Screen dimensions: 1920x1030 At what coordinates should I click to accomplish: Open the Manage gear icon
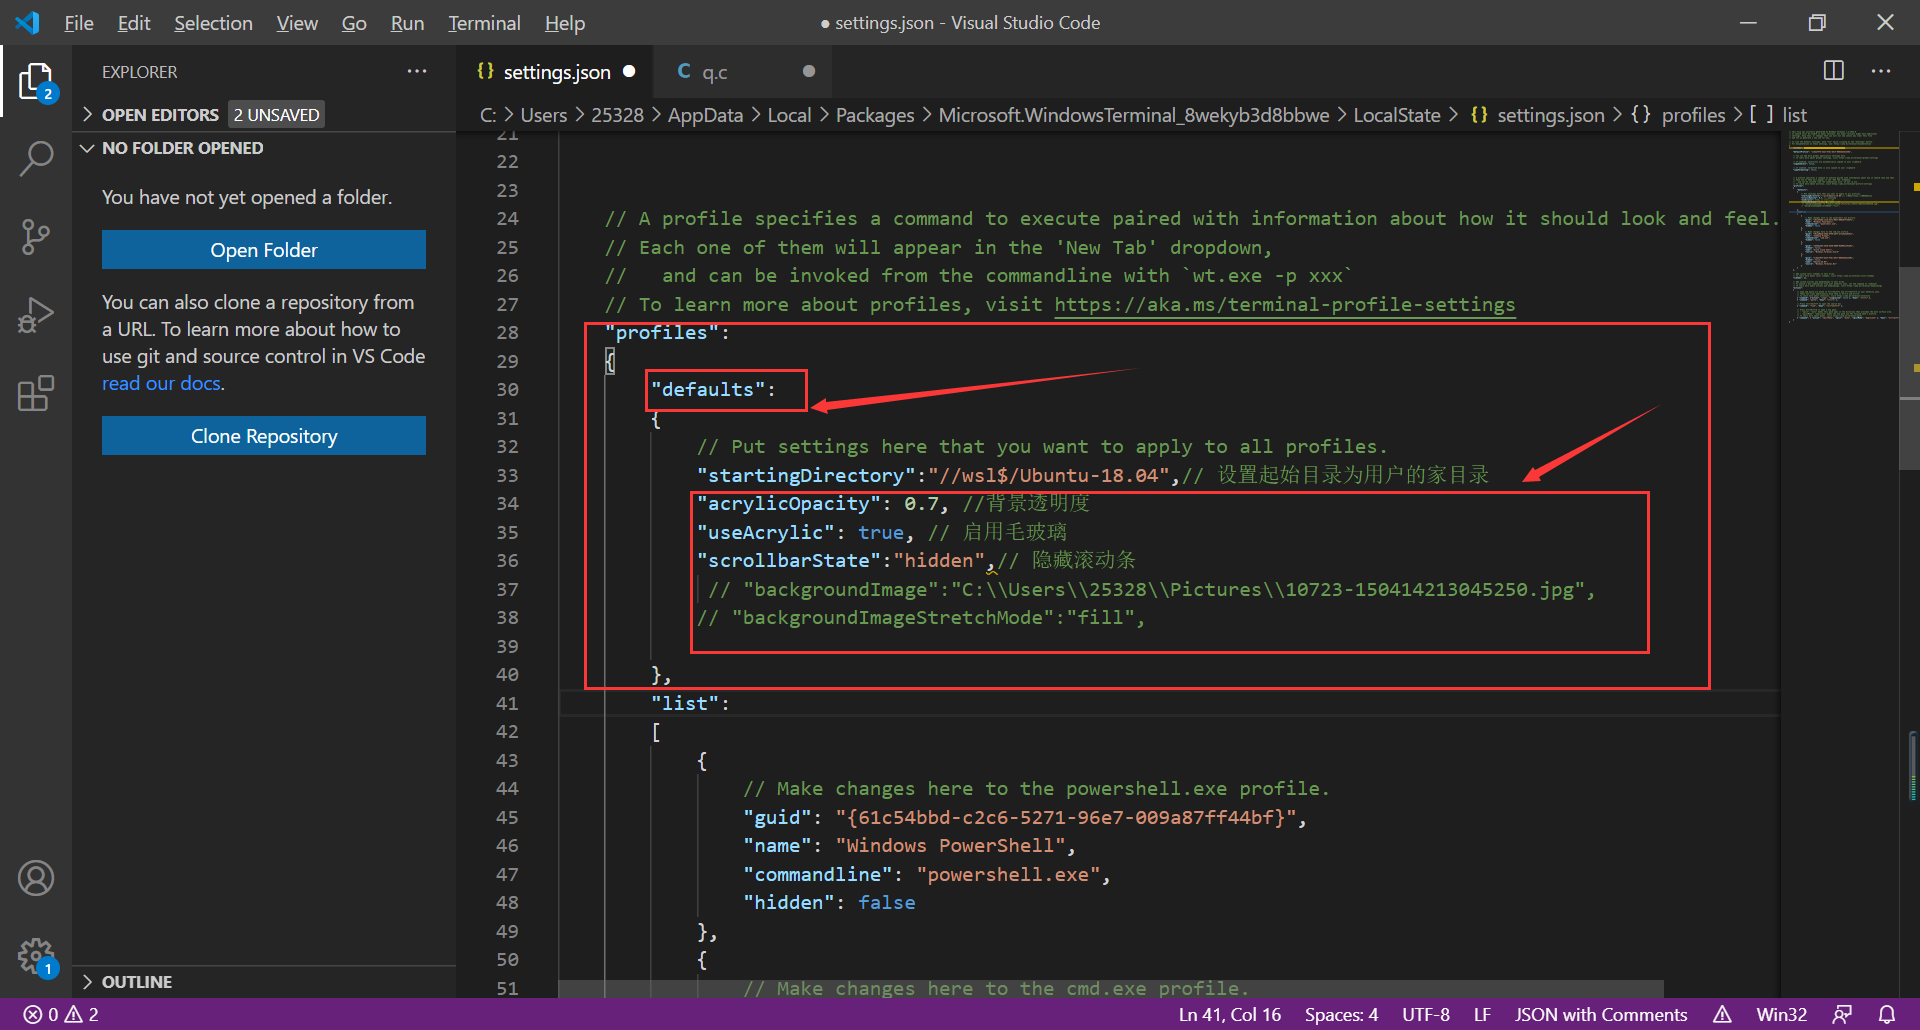click(36, 956)
